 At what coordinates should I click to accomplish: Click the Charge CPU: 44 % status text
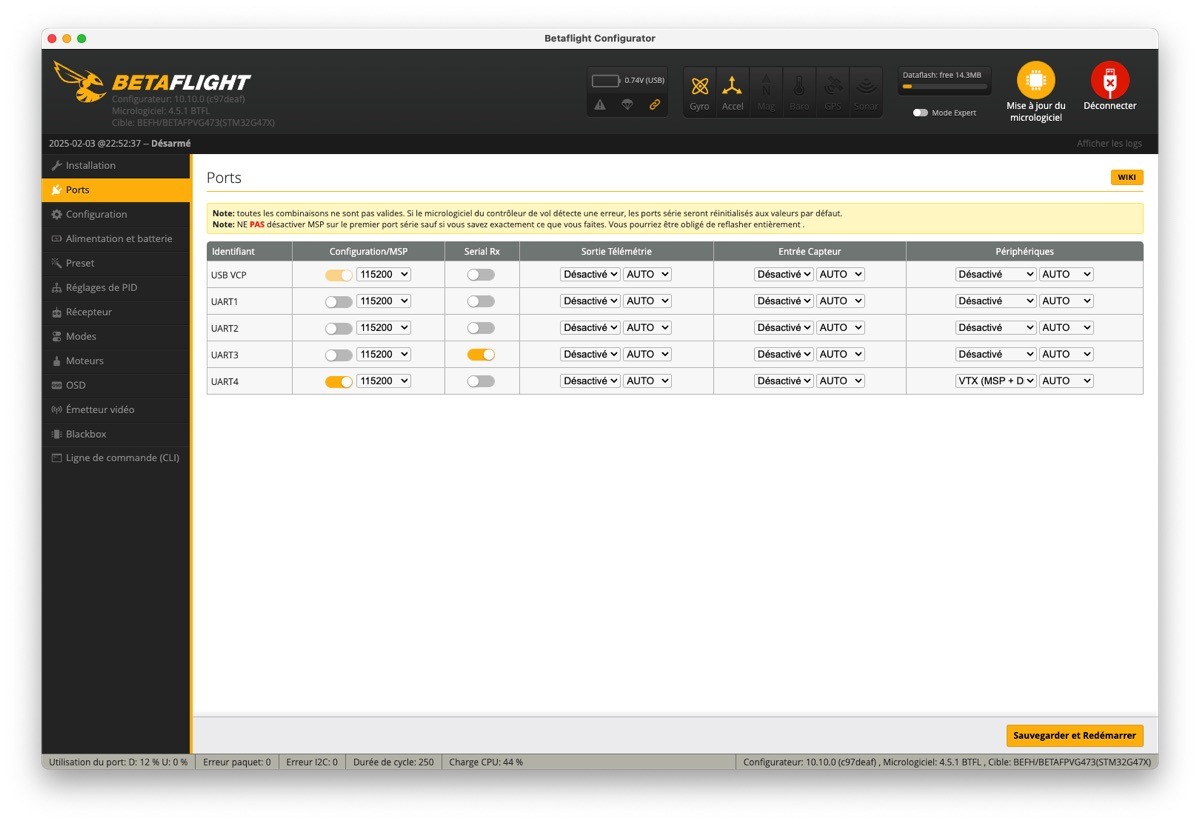(486, 762)
